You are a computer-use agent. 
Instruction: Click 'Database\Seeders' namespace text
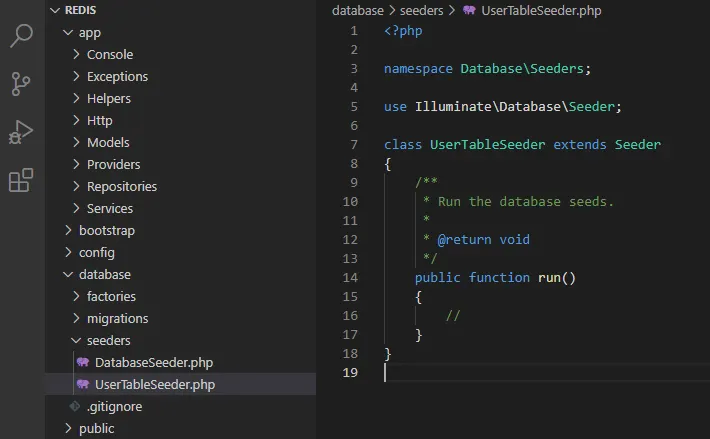[522, 69]
